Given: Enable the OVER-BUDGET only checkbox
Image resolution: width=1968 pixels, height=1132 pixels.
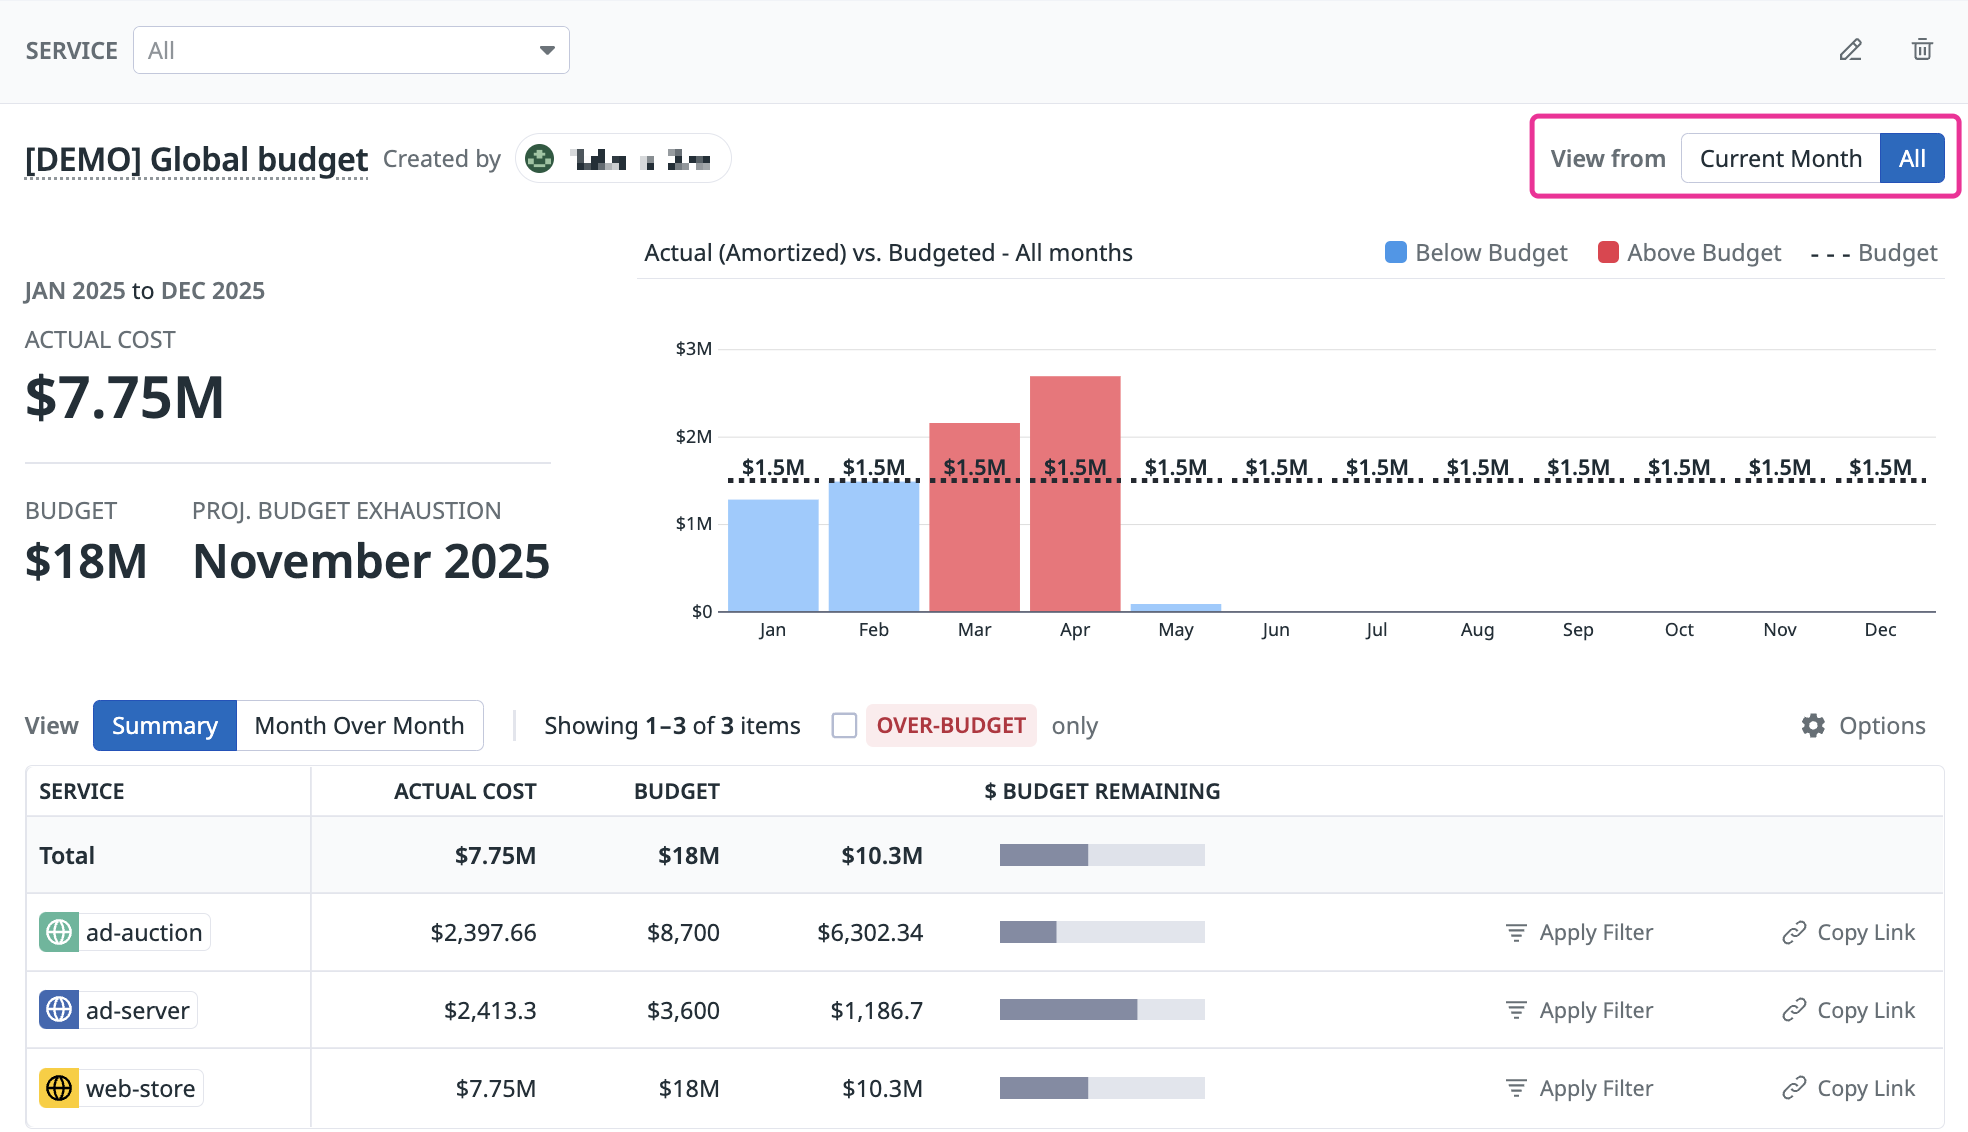Looking at the screenshot, I should coord(844,726).
